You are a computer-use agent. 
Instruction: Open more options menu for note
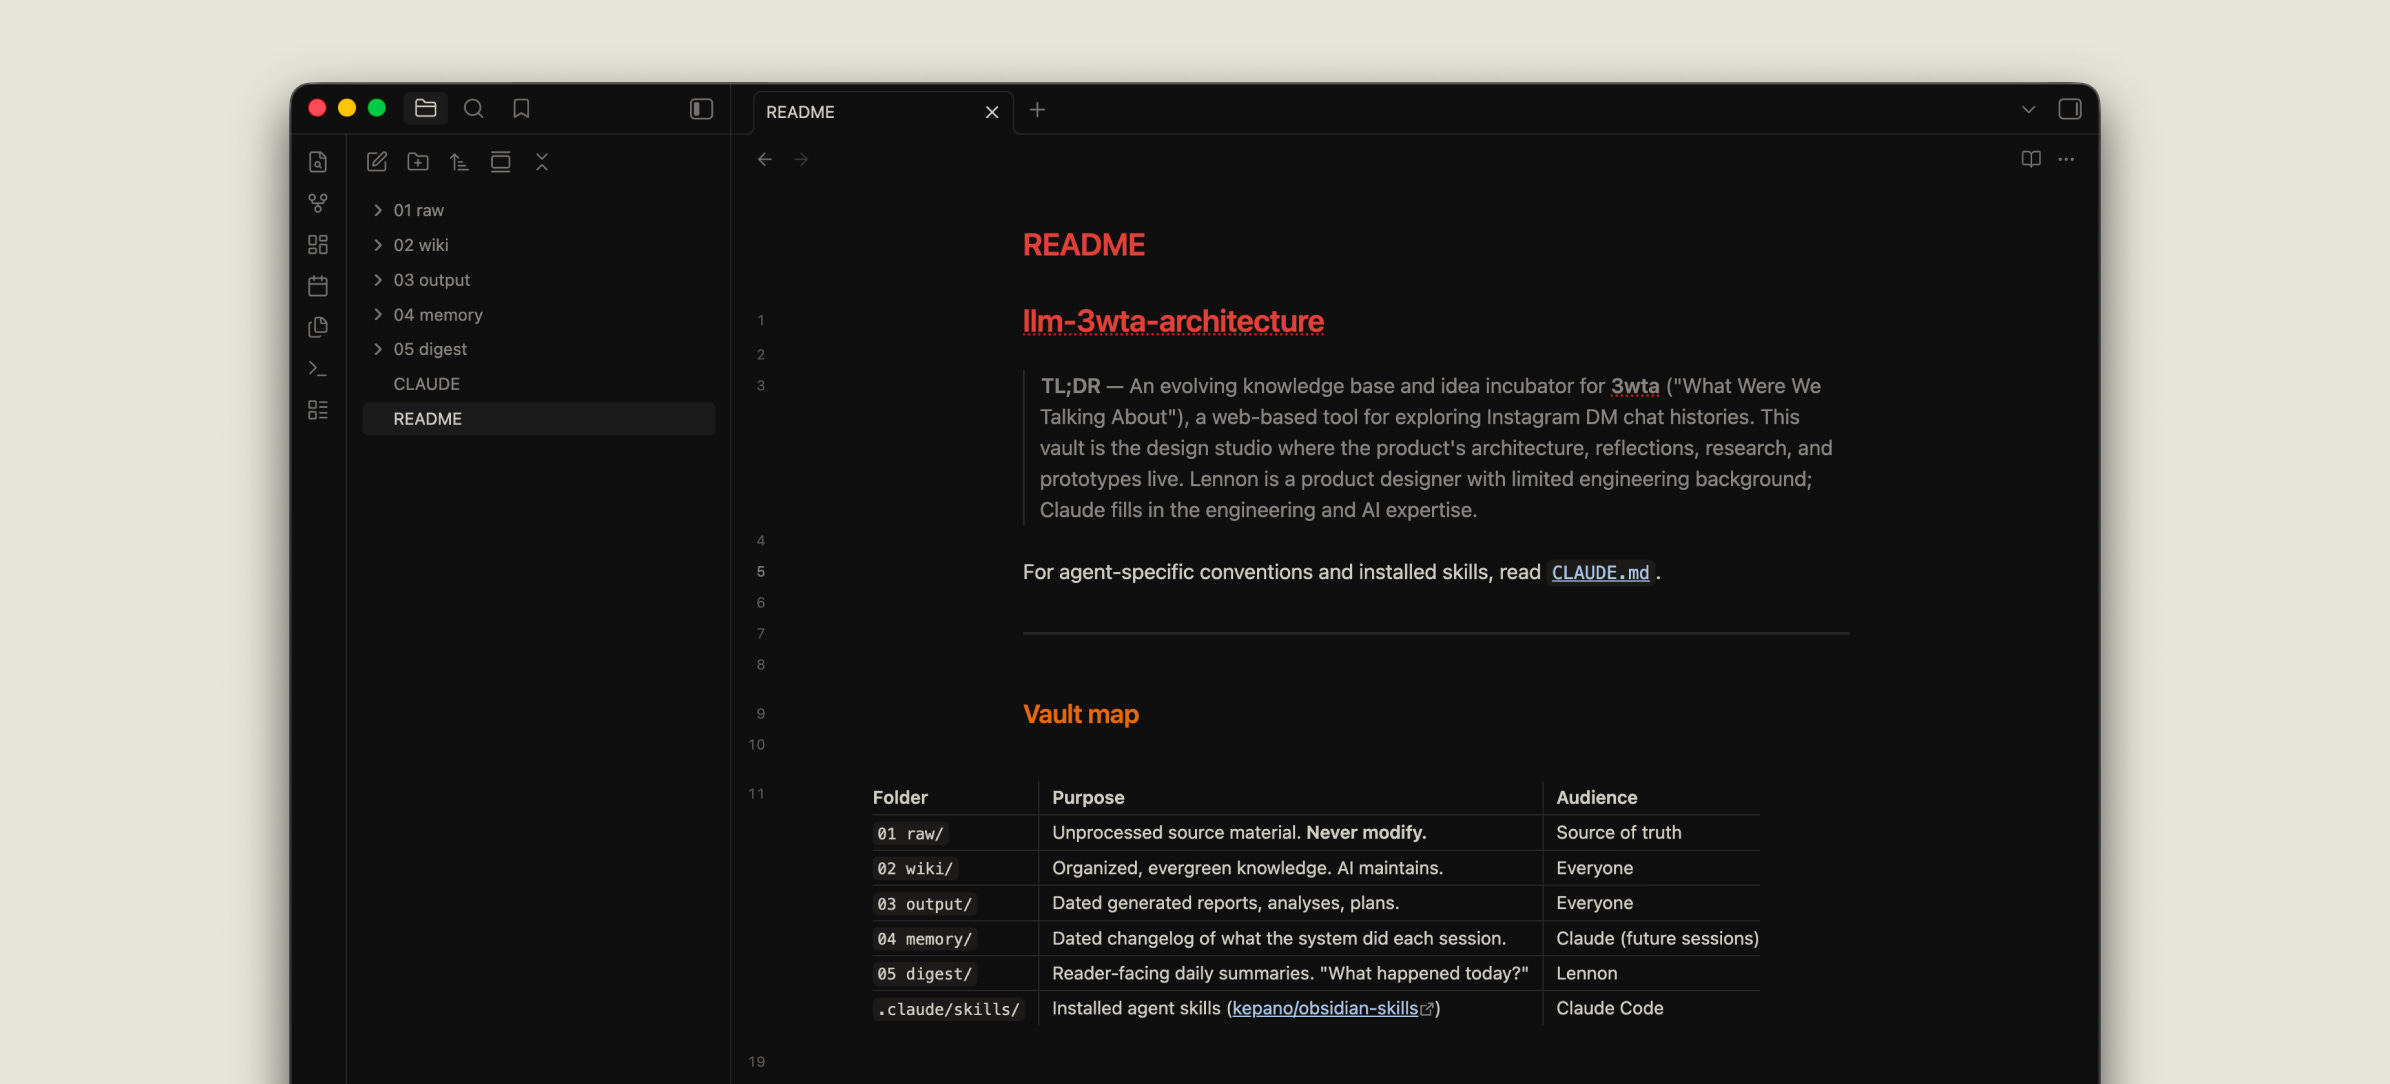click(x=2066, y=159)
